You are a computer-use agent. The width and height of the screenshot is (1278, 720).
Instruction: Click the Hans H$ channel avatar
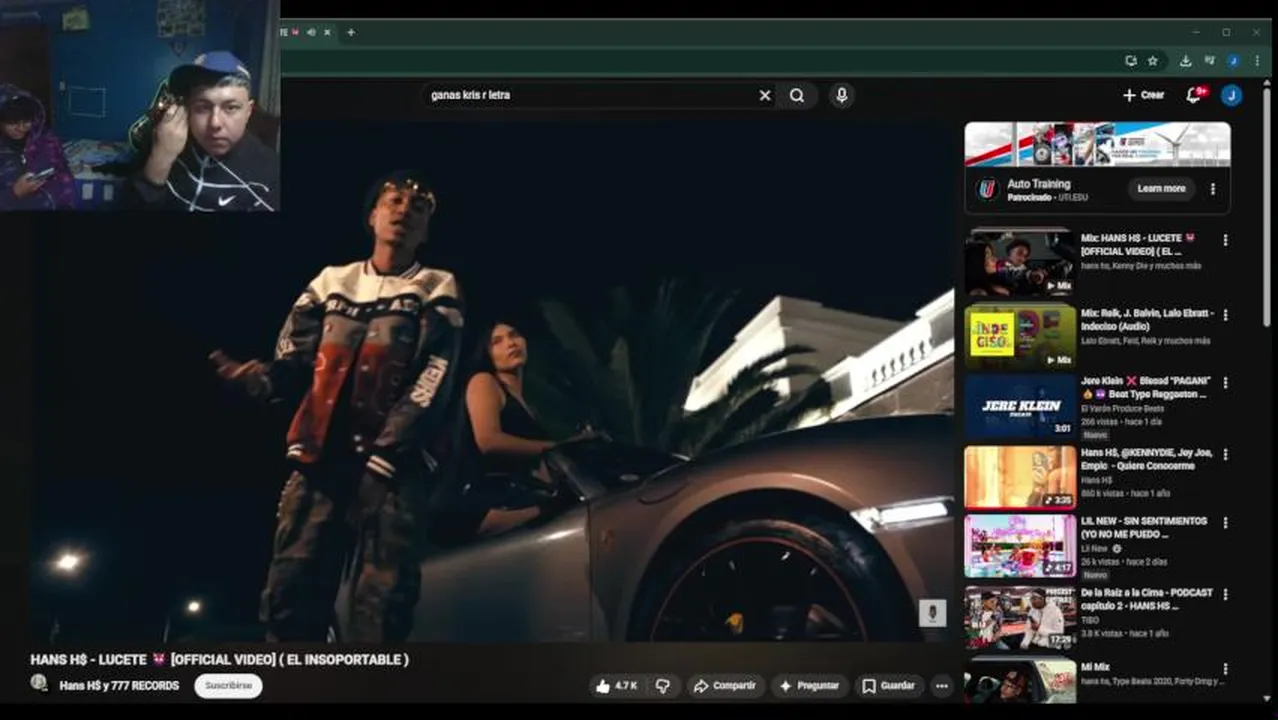point(39,683)
